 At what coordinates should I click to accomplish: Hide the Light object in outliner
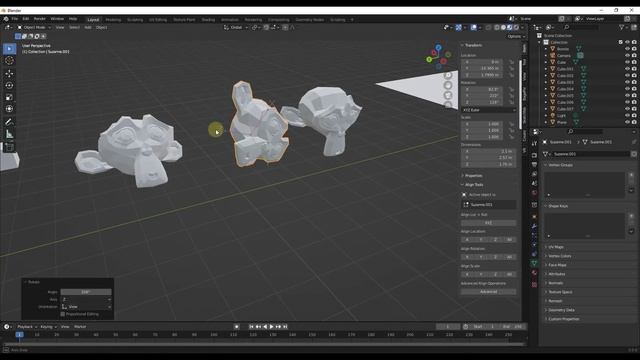click(x=627, y=116)
